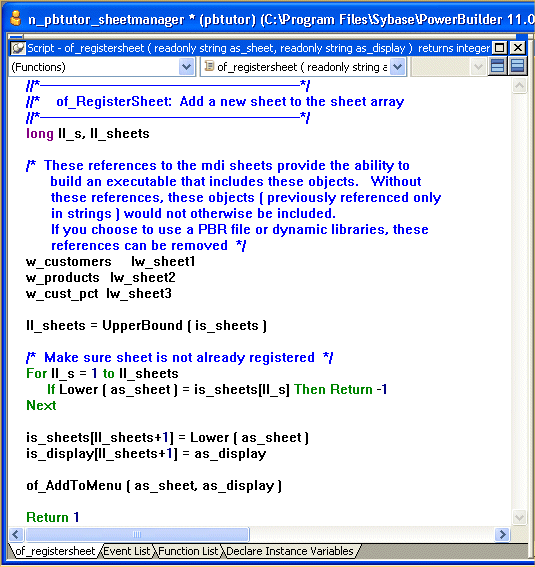Open the Declare Instance Variables tab
This screenshot has height=567, width=535.
[290, 551]
